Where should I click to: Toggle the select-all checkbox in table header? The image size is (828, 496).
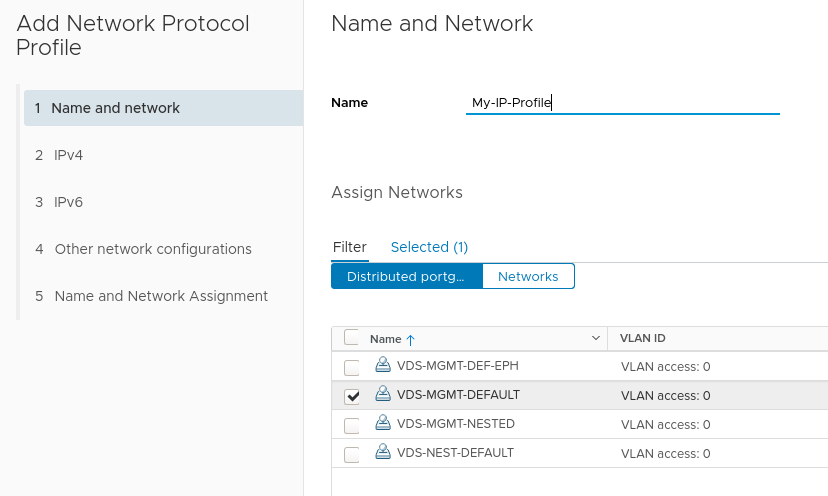click(x=351, y=337)
